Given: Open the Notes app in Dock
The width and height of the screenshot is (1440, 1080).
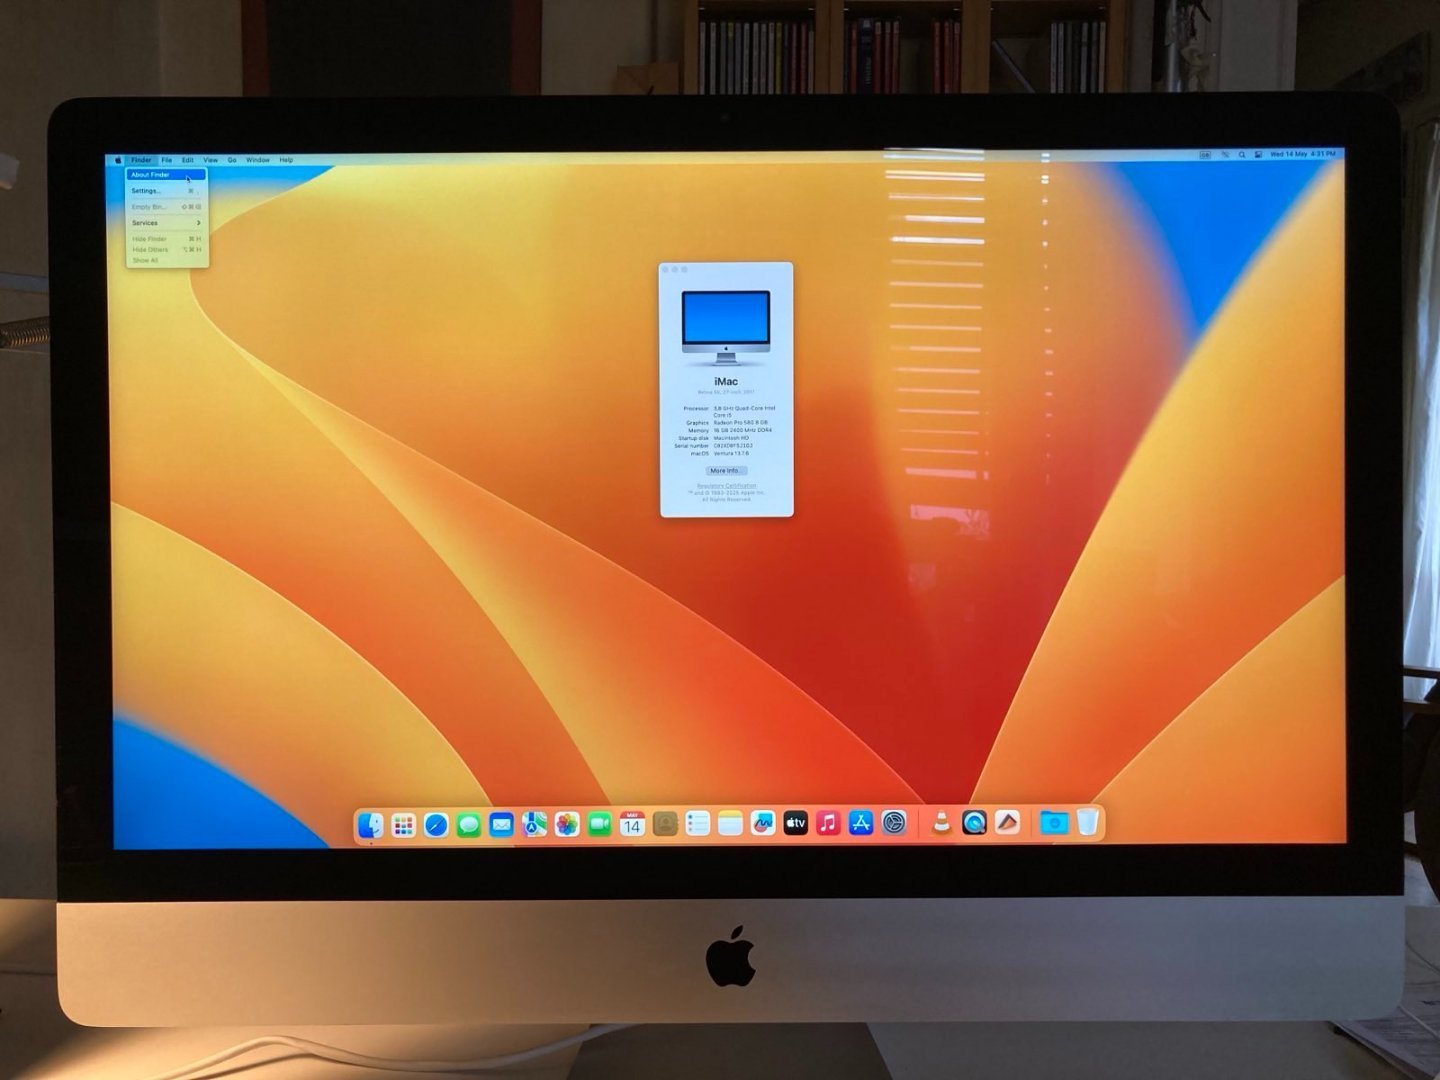Looking at the screenshot, I should [x=730, y=824].
